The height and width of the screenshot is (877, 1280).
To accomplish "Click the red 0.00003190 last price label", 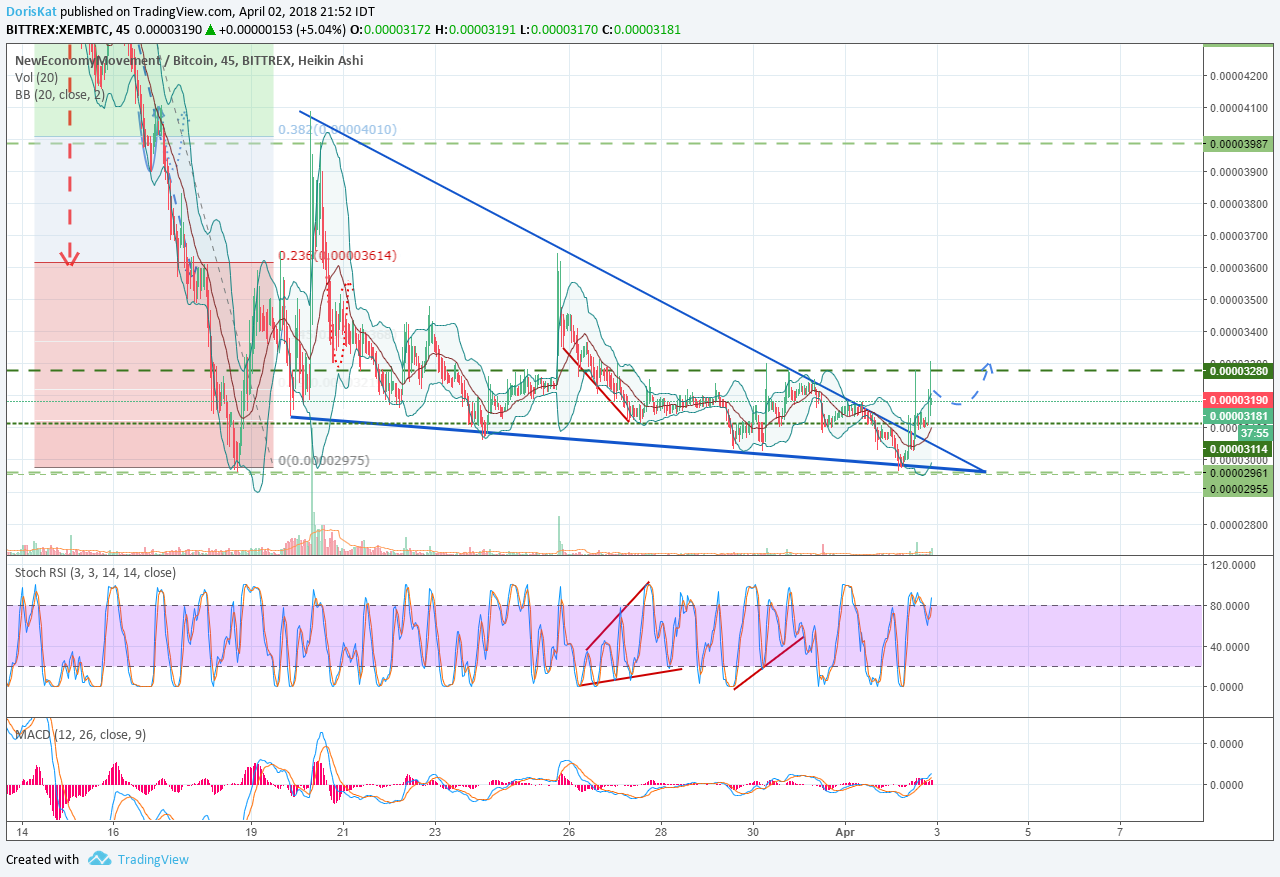I will tap(1238, 400).
